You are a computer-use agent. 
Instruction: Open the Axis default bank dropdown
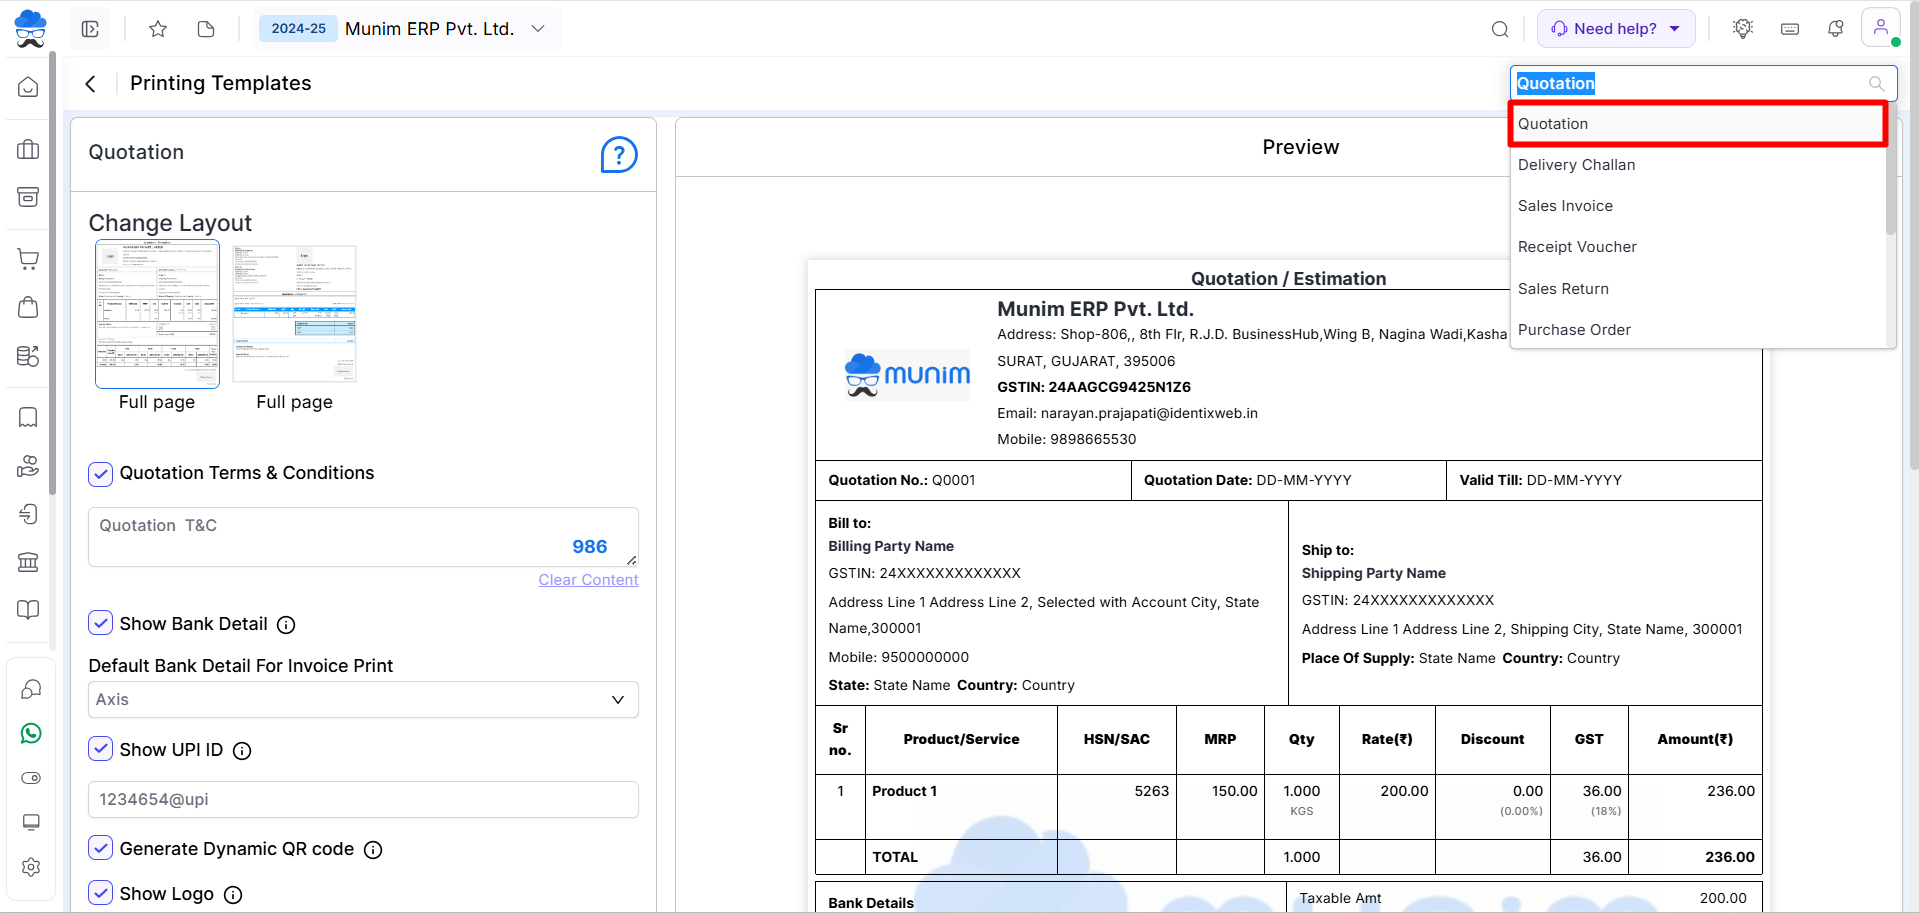(363, 700)
